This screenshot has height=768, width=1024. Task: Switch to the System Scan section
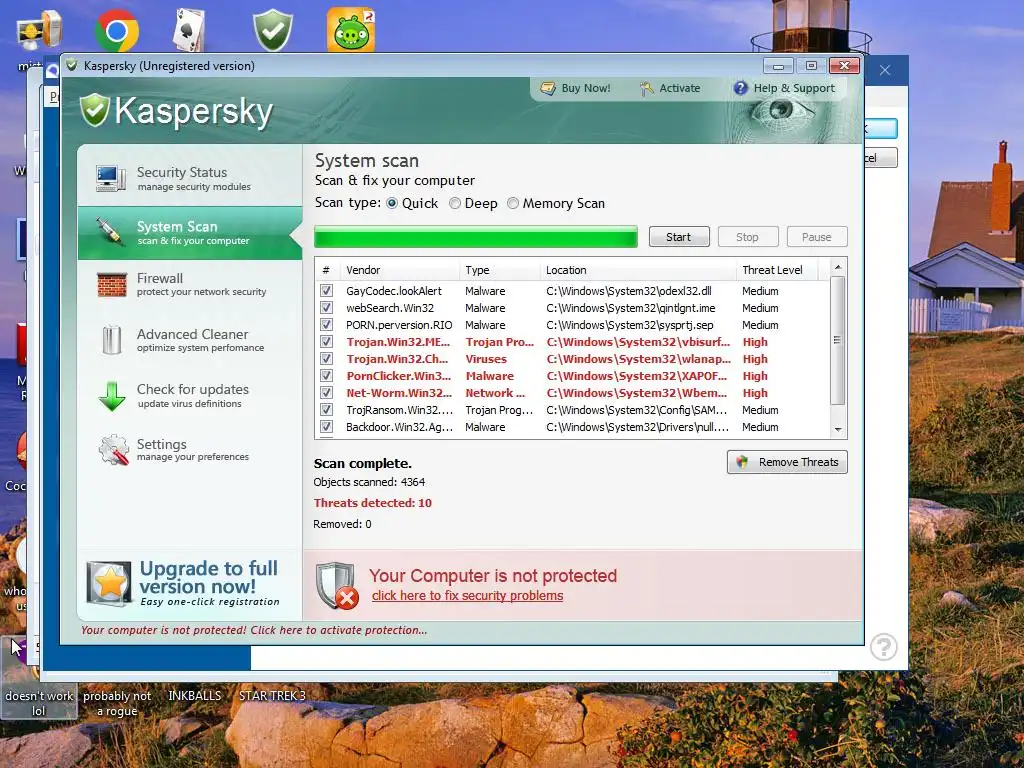coord(189,232)
